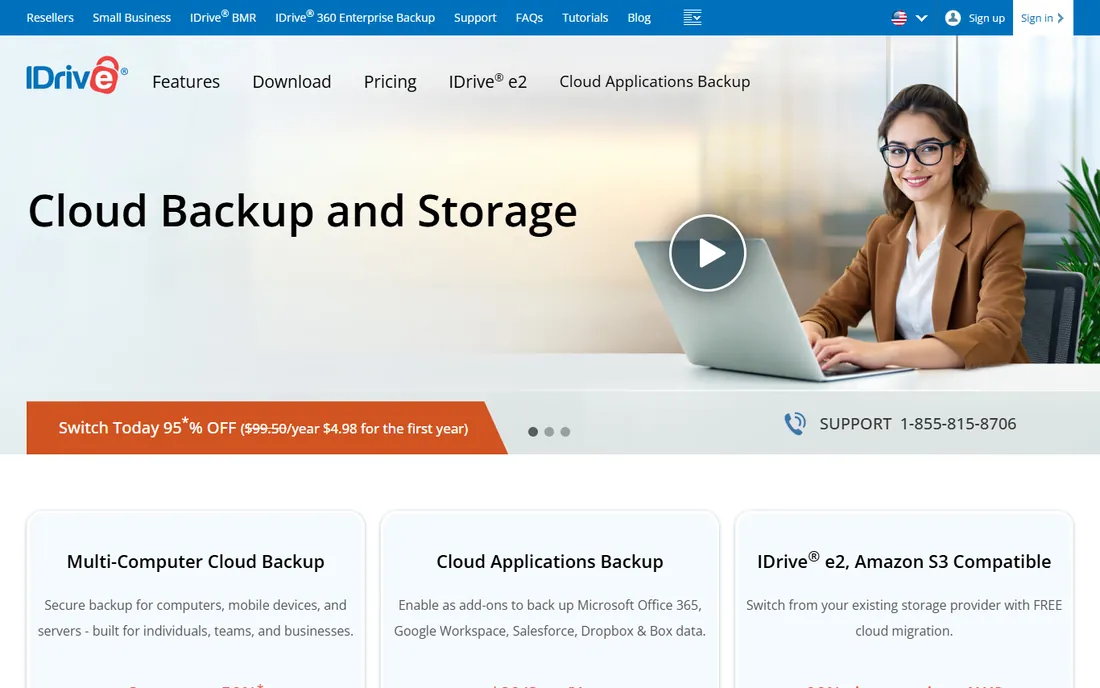Image resolution: width=1100 pixels, height=688 pixels.
Task: Open the menu list icon after Blog
Action: coord(692,18)
